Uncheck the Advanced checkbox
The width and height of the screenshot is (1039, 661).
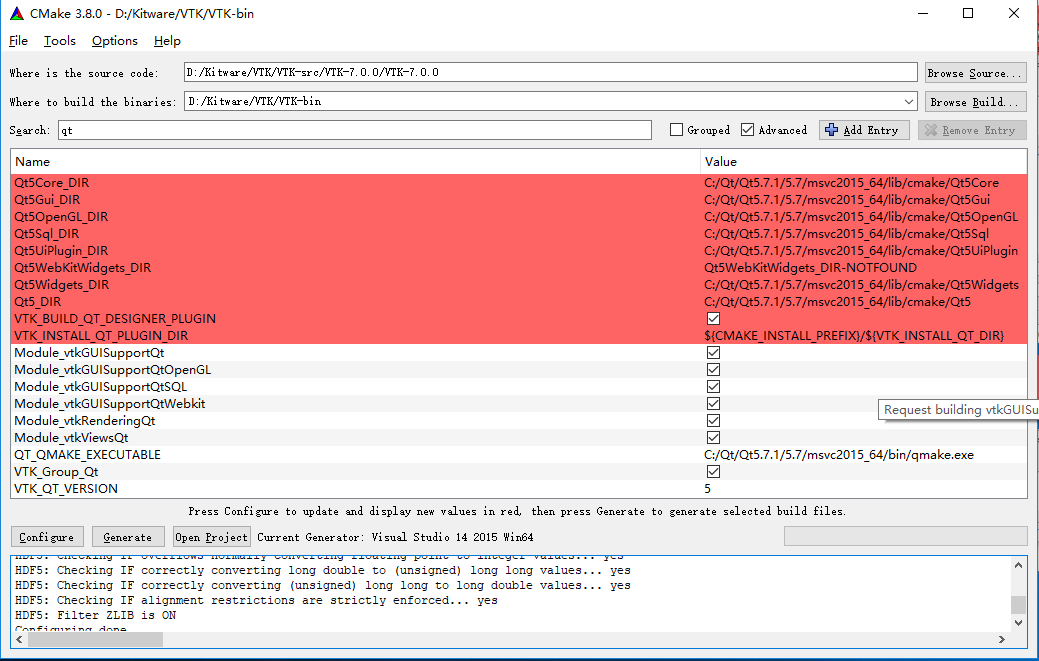click(x=747, y=130)
